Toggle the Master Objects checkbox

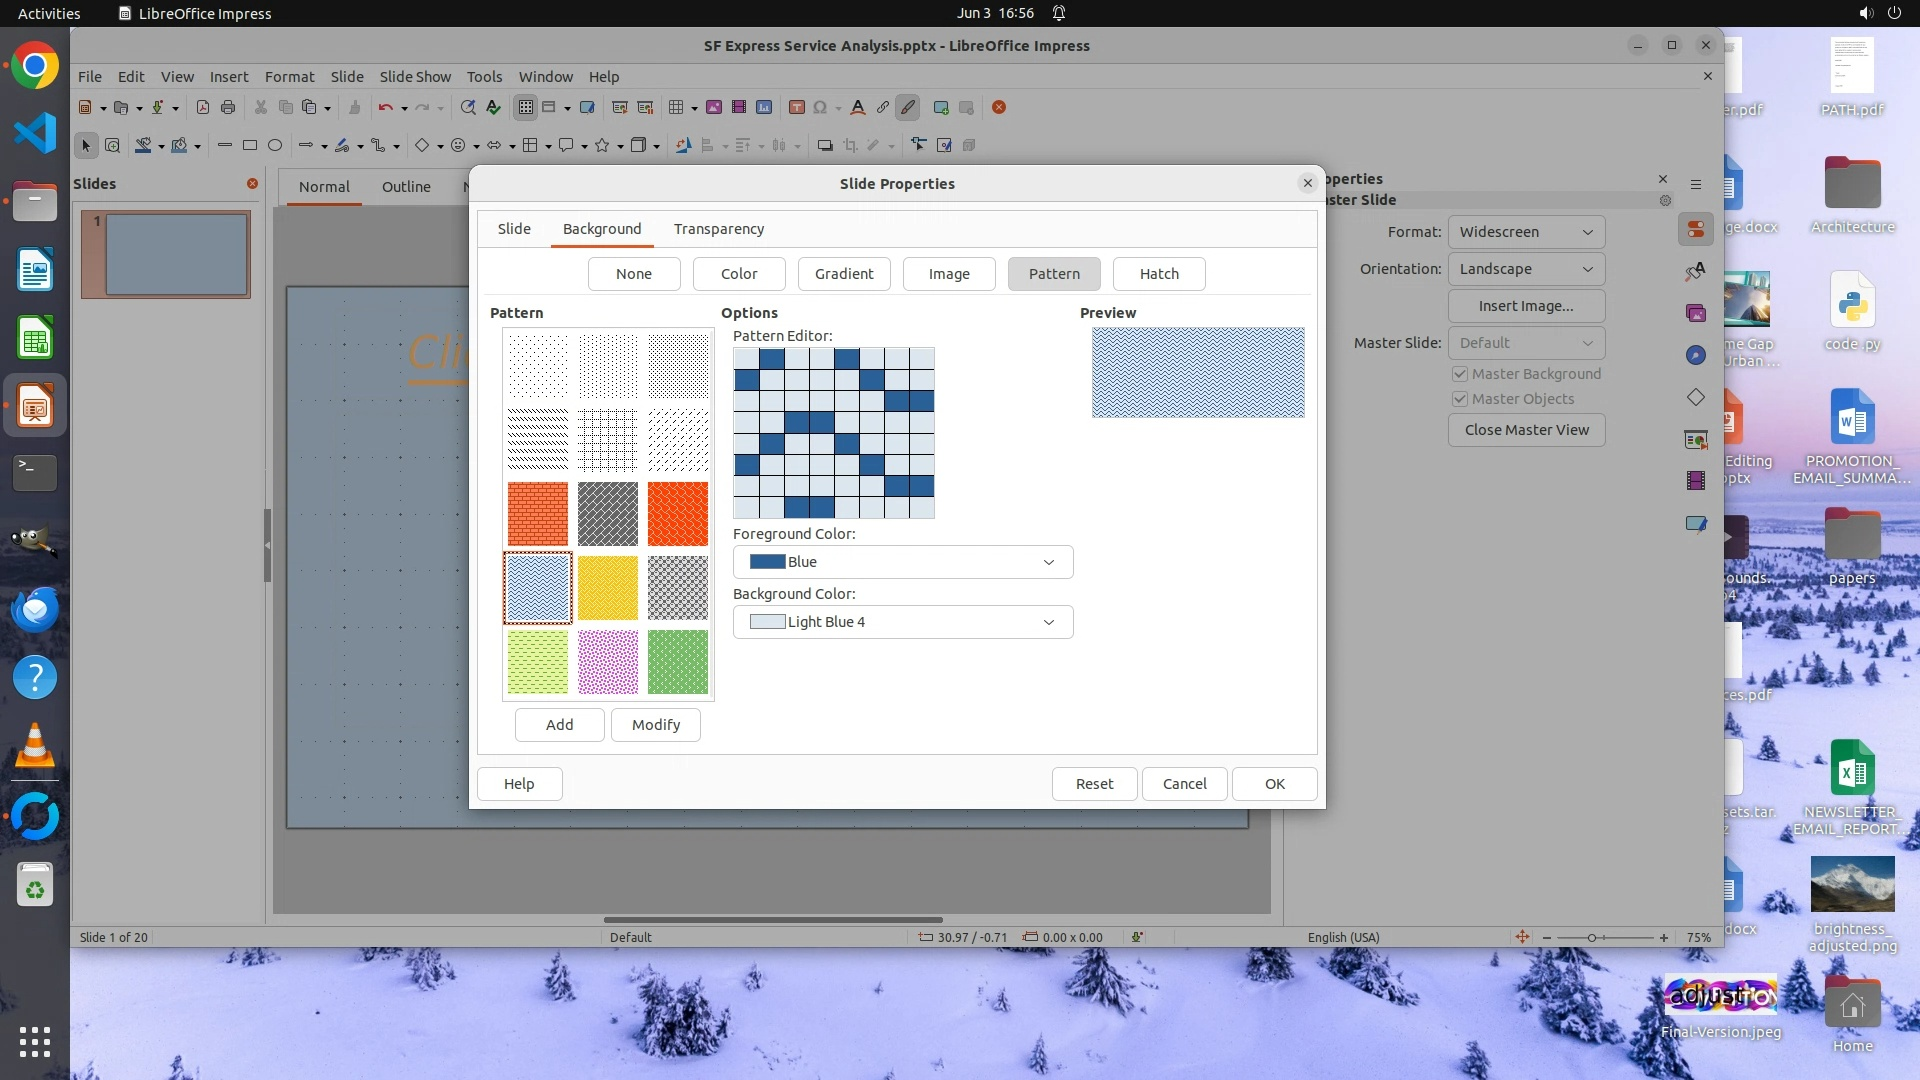coord(1460,399)
